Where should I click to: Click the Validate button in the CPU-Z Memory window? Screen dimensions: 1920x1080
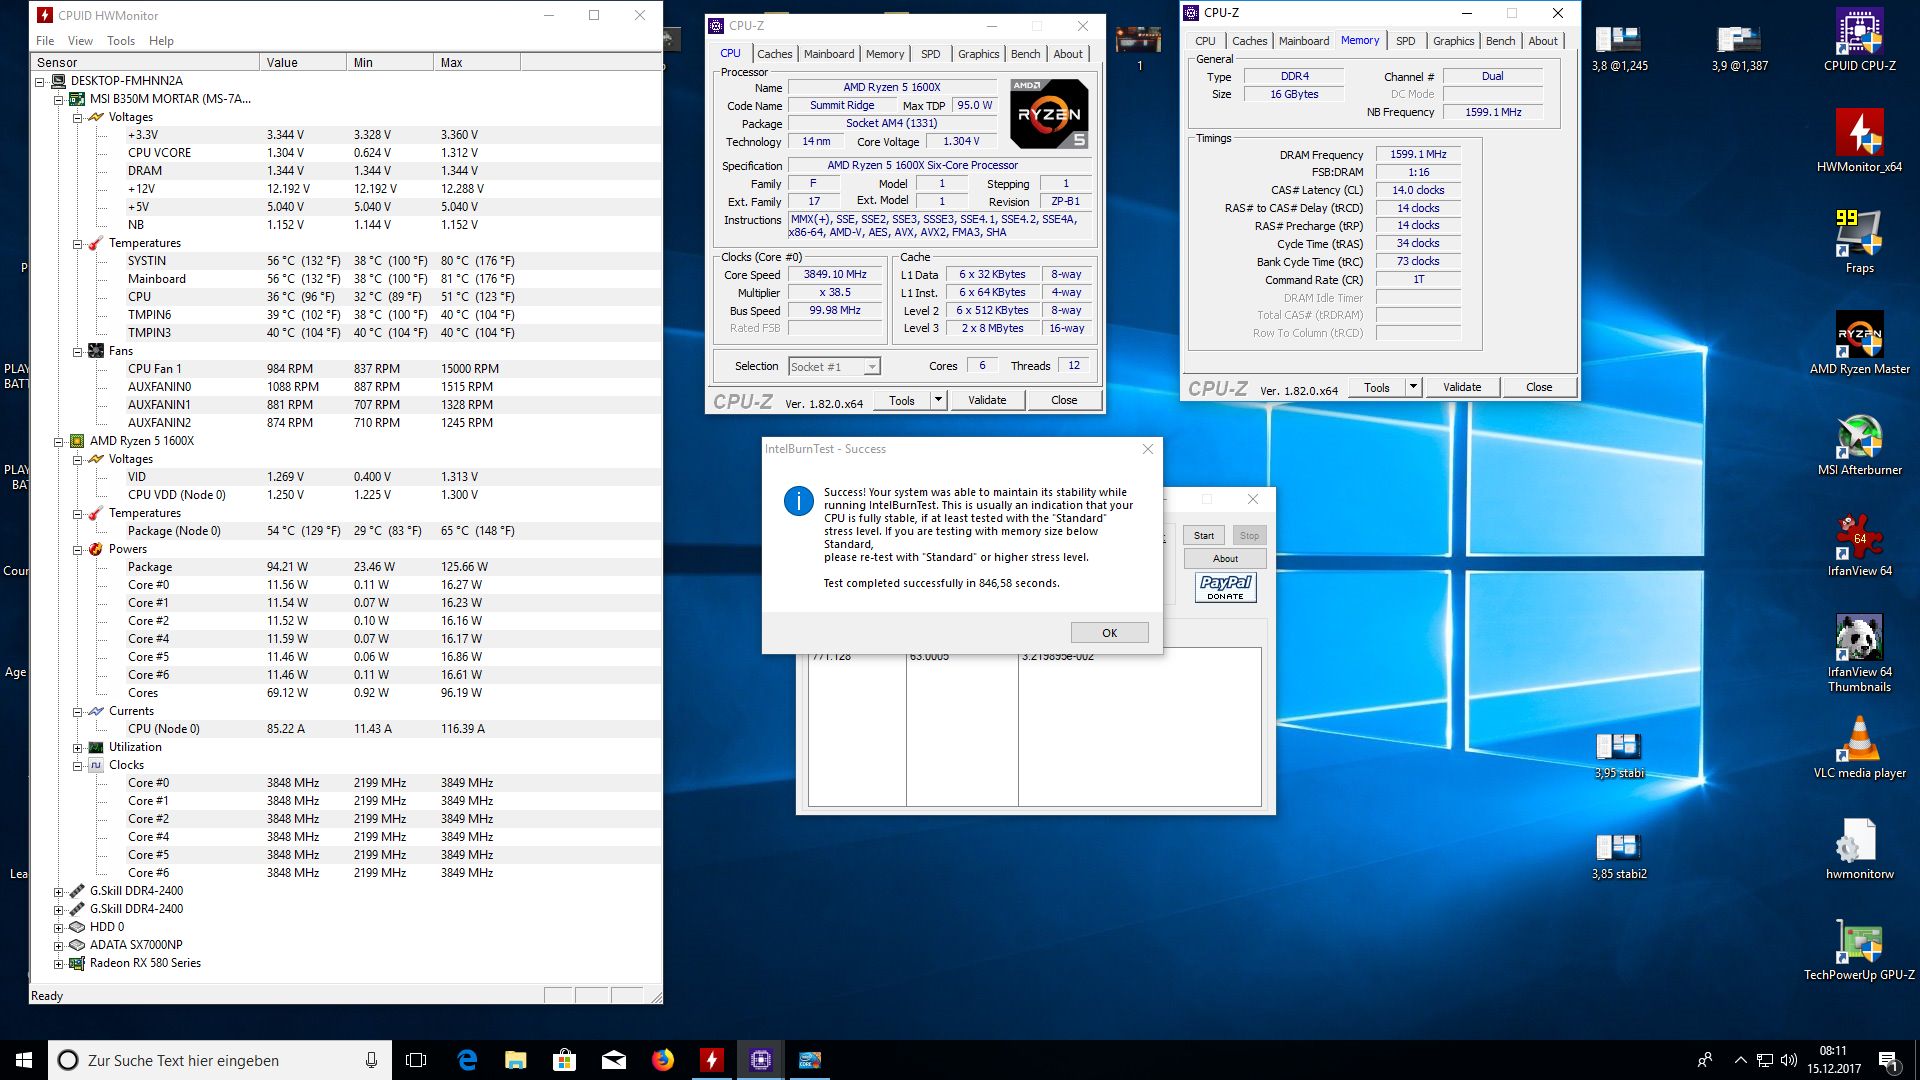[x=1461, y=387]
